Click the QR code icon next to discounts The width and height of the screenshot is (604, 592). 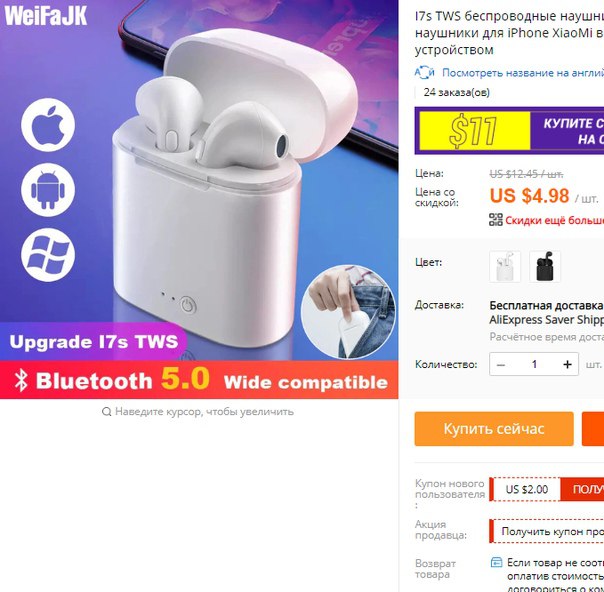click(x=496, y=220)
